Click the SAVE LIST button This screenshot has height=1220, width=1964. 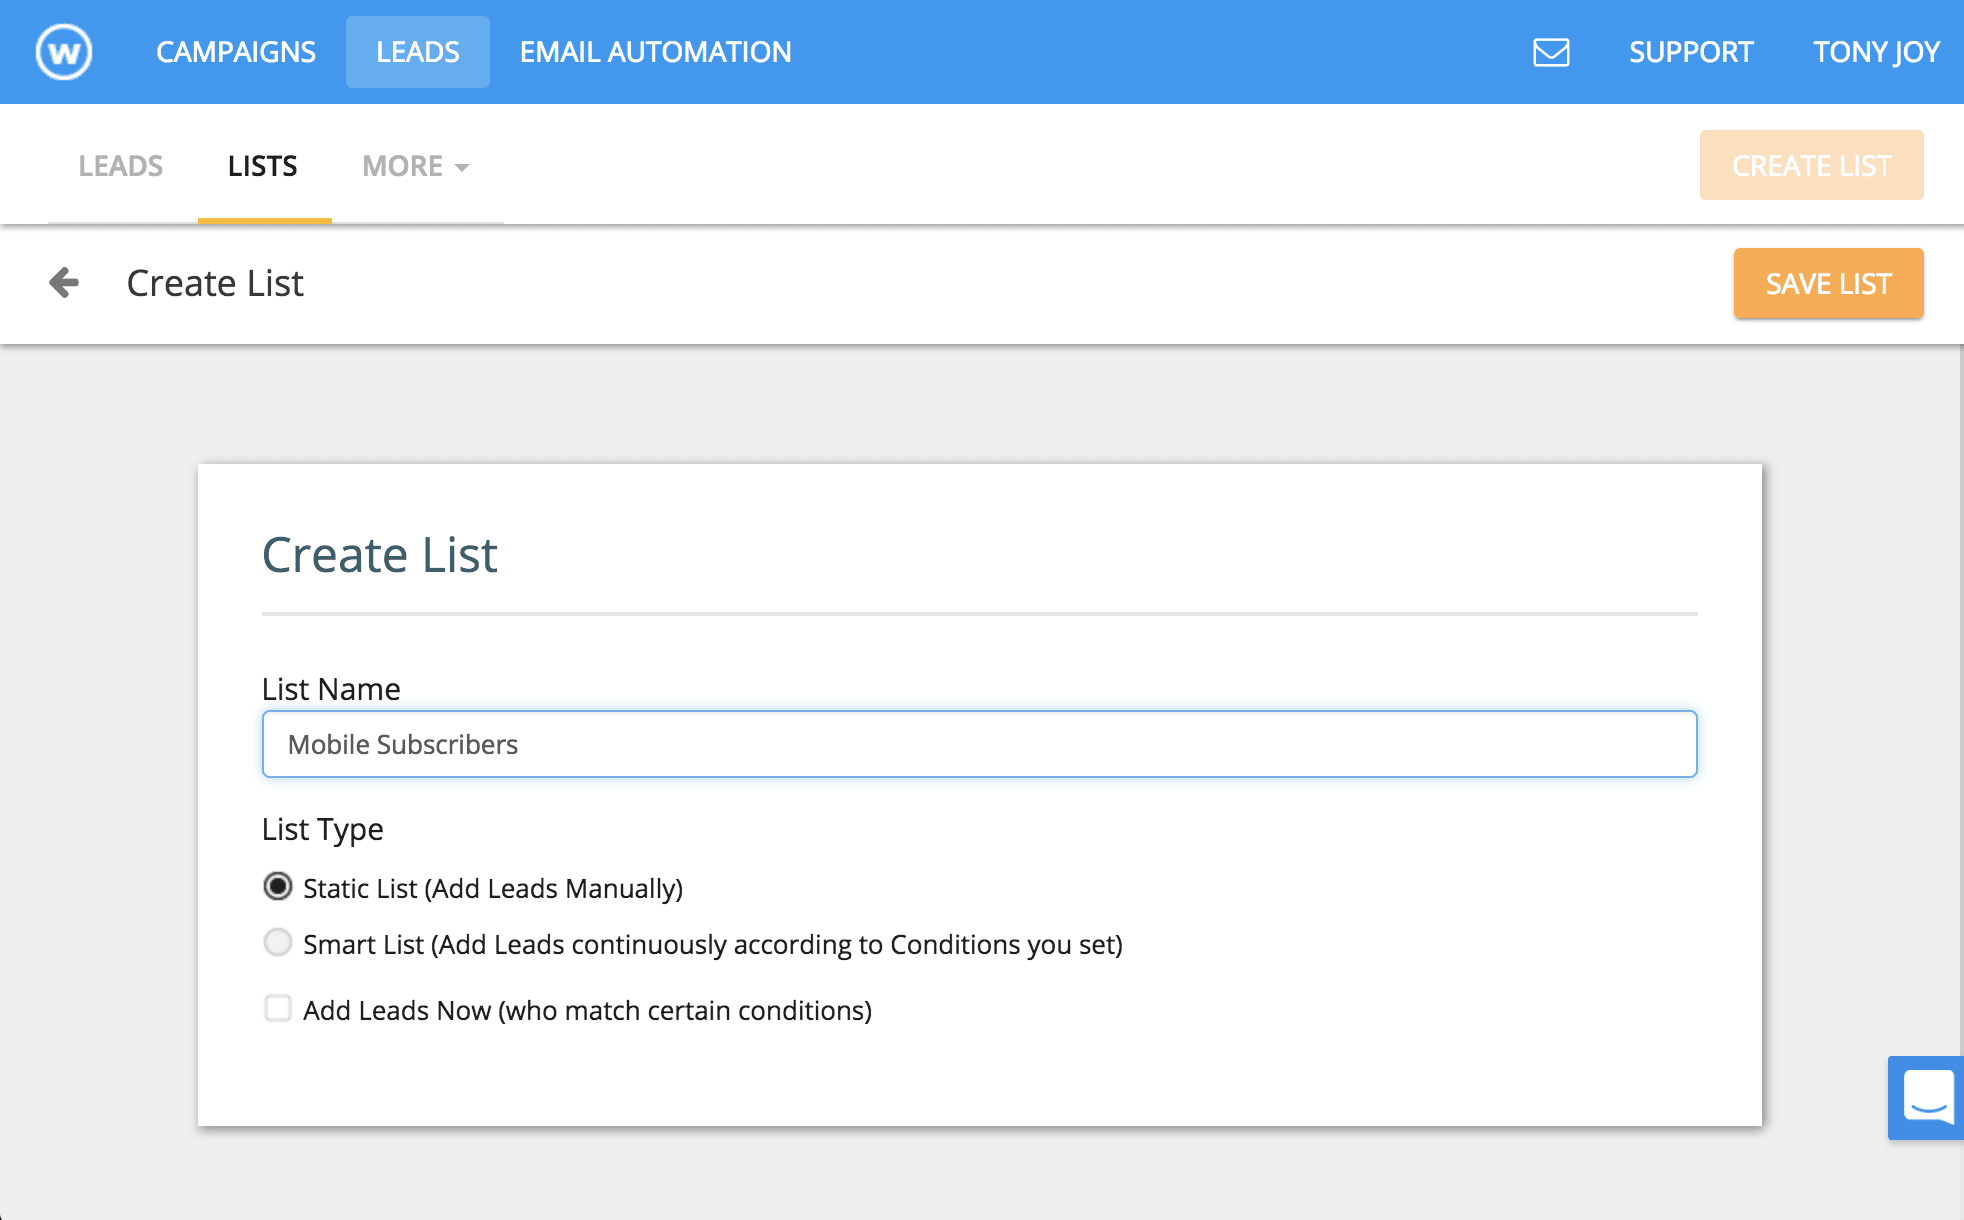[1828, 284]
